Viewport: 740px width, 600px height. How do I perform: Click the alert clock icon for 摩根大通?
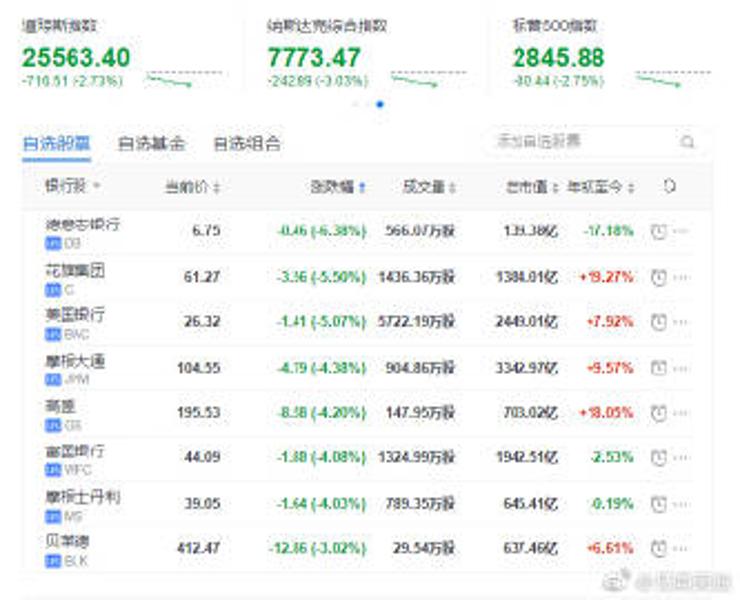click(658, 367)
